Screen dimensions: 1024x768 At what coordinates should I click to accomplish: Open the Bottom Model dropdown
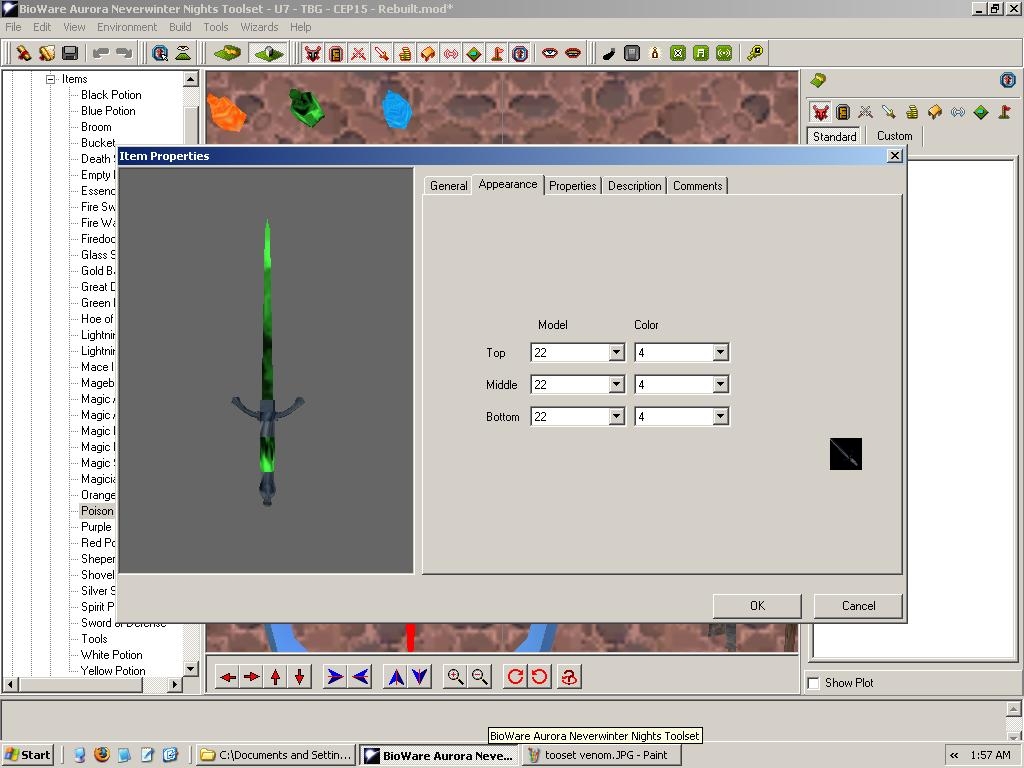coord(616,417)
